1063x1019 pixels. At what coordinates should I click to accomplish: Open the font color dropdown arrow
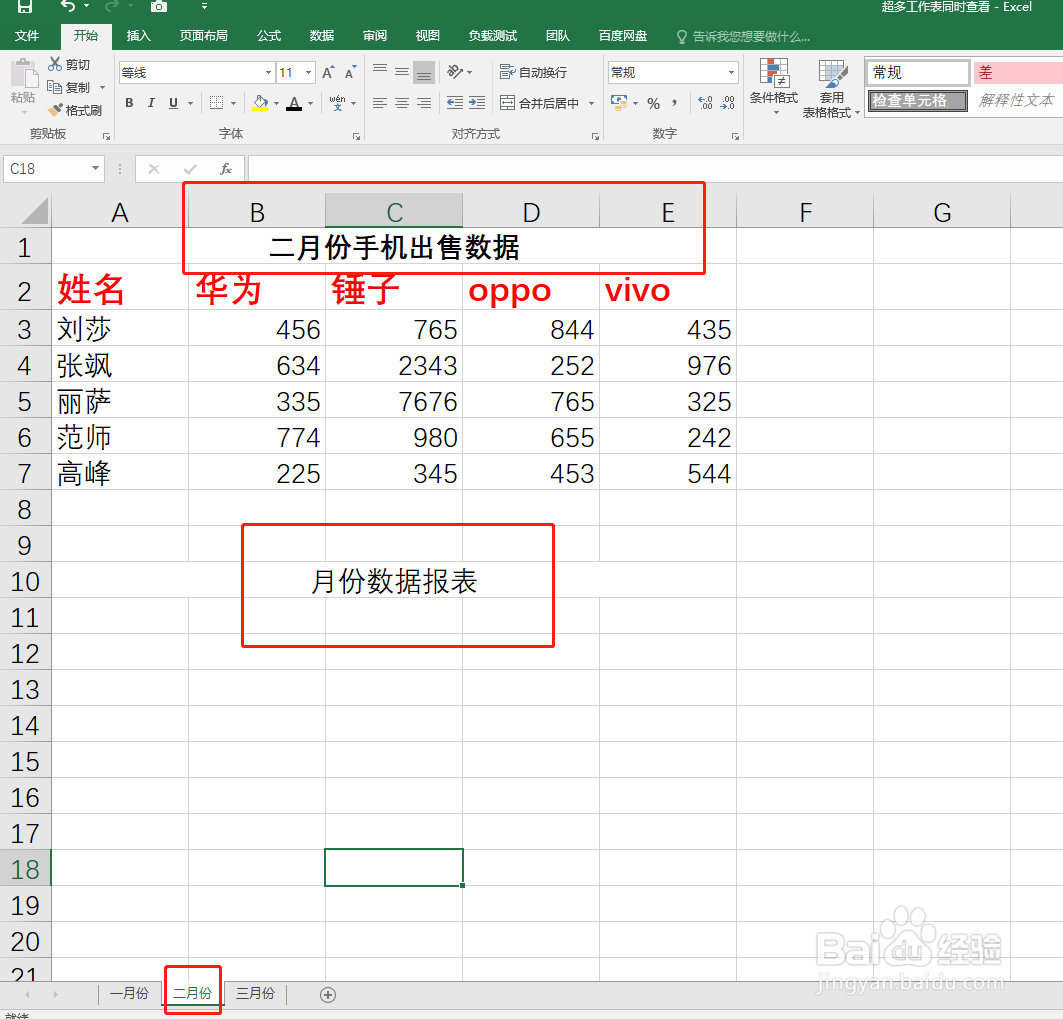(310, 104)
